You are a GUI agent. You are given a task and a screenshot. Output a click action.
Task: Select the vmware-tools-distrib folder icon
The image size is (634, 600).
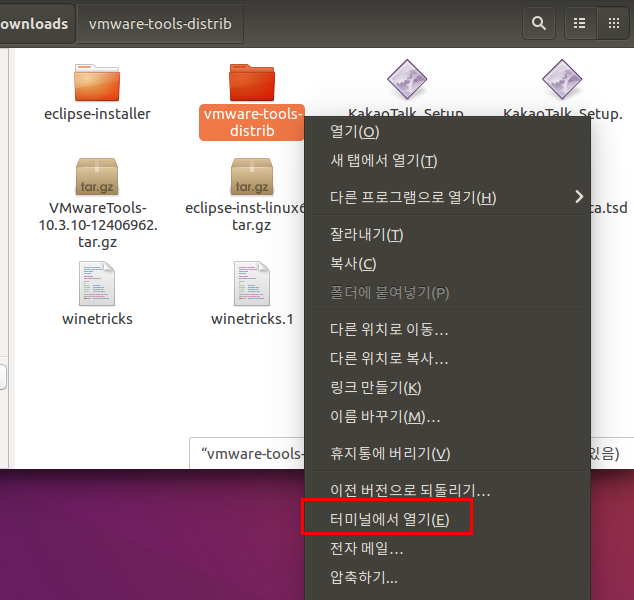pyautogui.click(x=252, y=82)
